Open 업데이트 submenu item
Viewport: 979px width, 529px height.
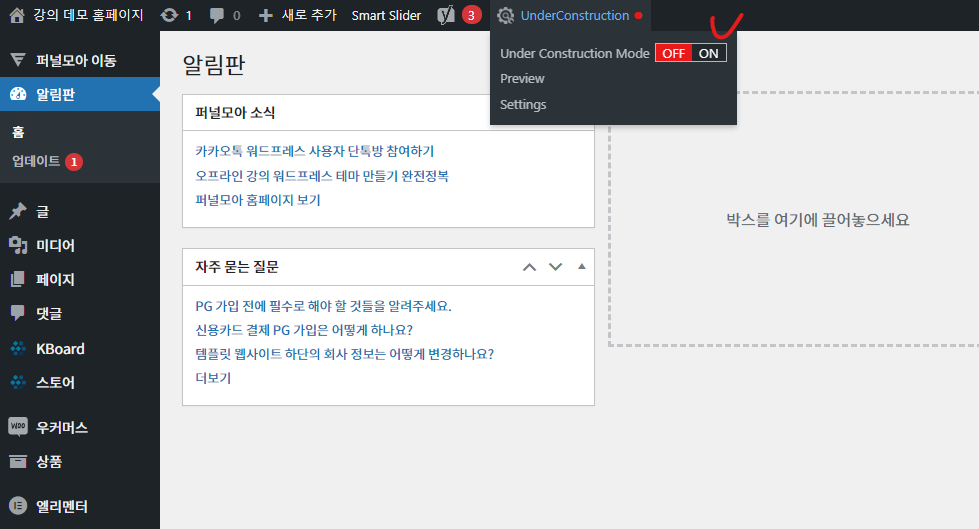coord(36,161)
